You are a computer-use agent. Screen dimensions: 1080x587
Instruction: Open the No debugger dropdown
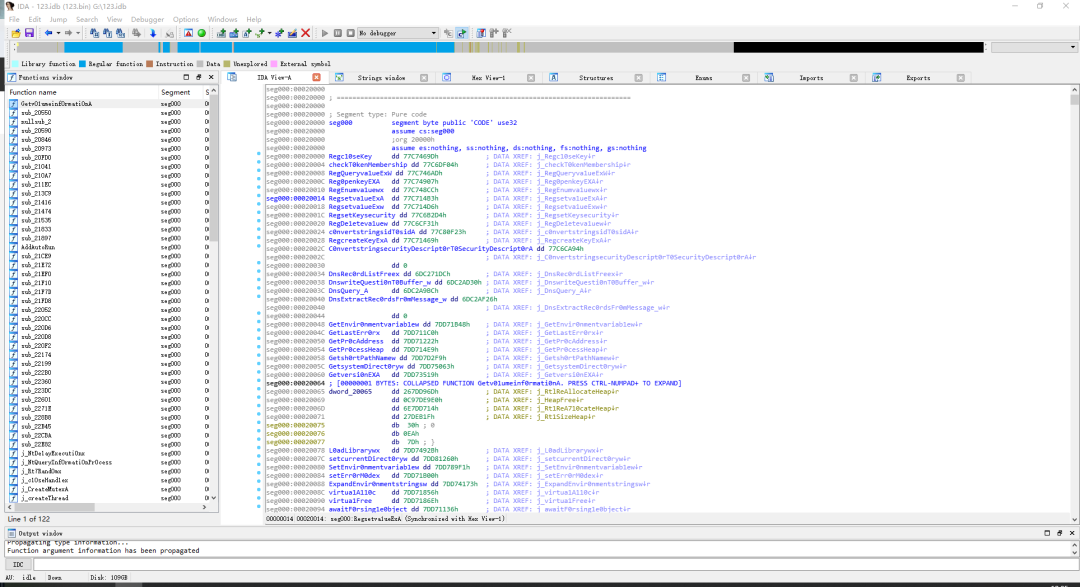(397, 33)
